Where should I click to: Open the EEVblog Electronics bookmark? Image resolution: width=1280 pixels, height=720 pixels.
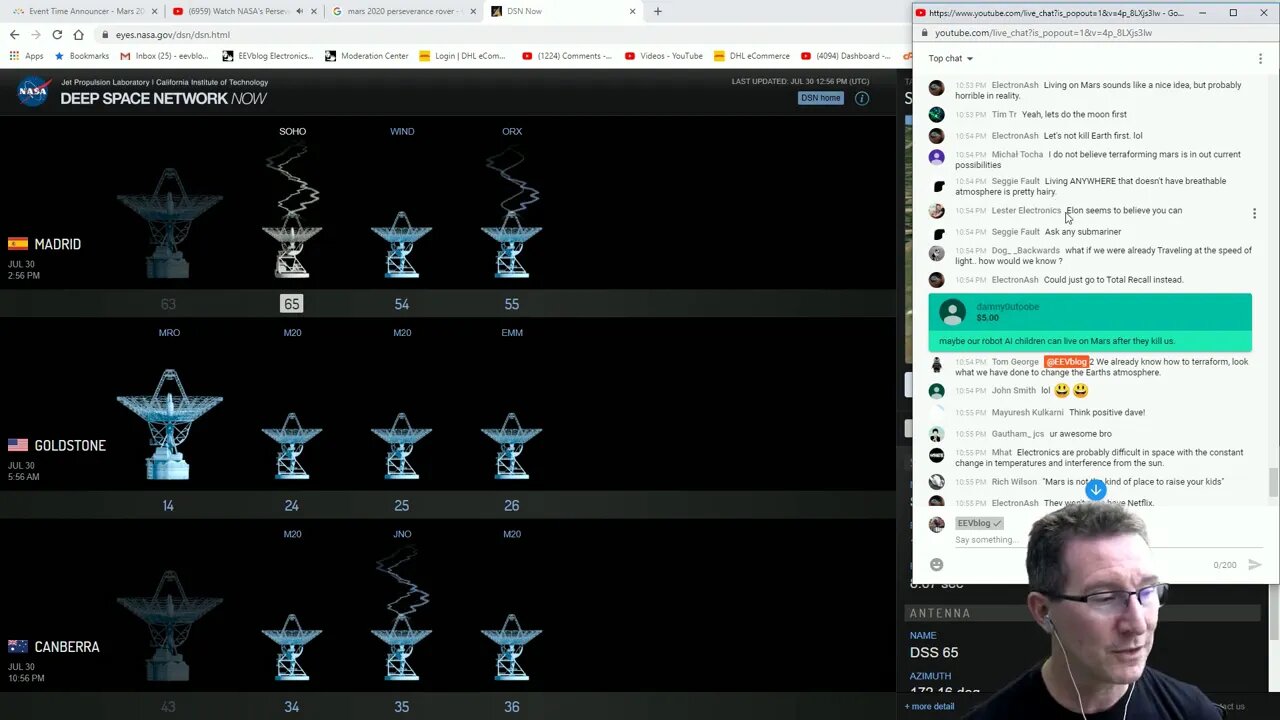pyautogui.click(x=268, y=56)
